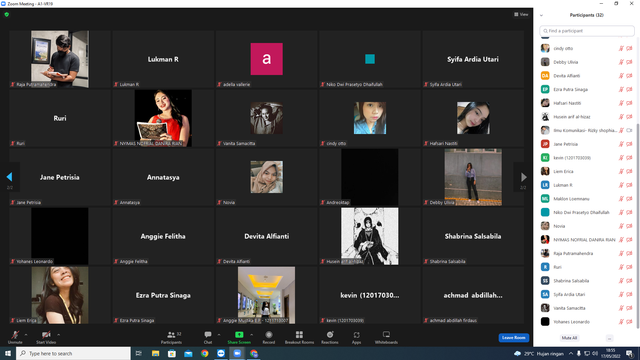This screenshot has height=360, width=640.
Task: Click Yohanes Leonardo's microphone icon in the list
Action: pos(621,322)
